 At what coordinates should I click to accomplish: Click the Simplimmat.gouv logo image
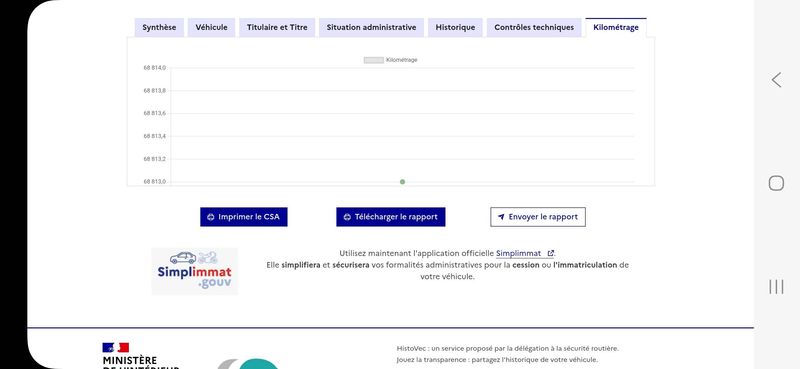[194, 271]
